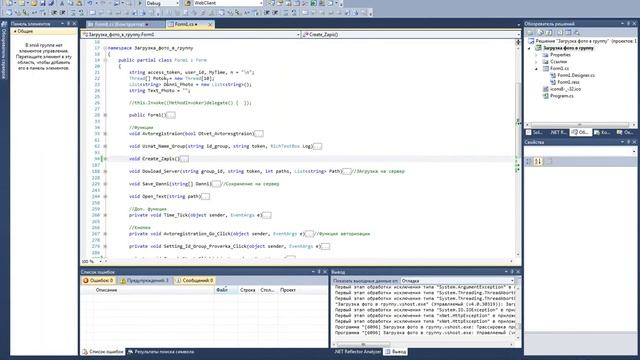Expand the Dowload_Server method outline
Screen dimensions: 640x360
coord(105,171)
